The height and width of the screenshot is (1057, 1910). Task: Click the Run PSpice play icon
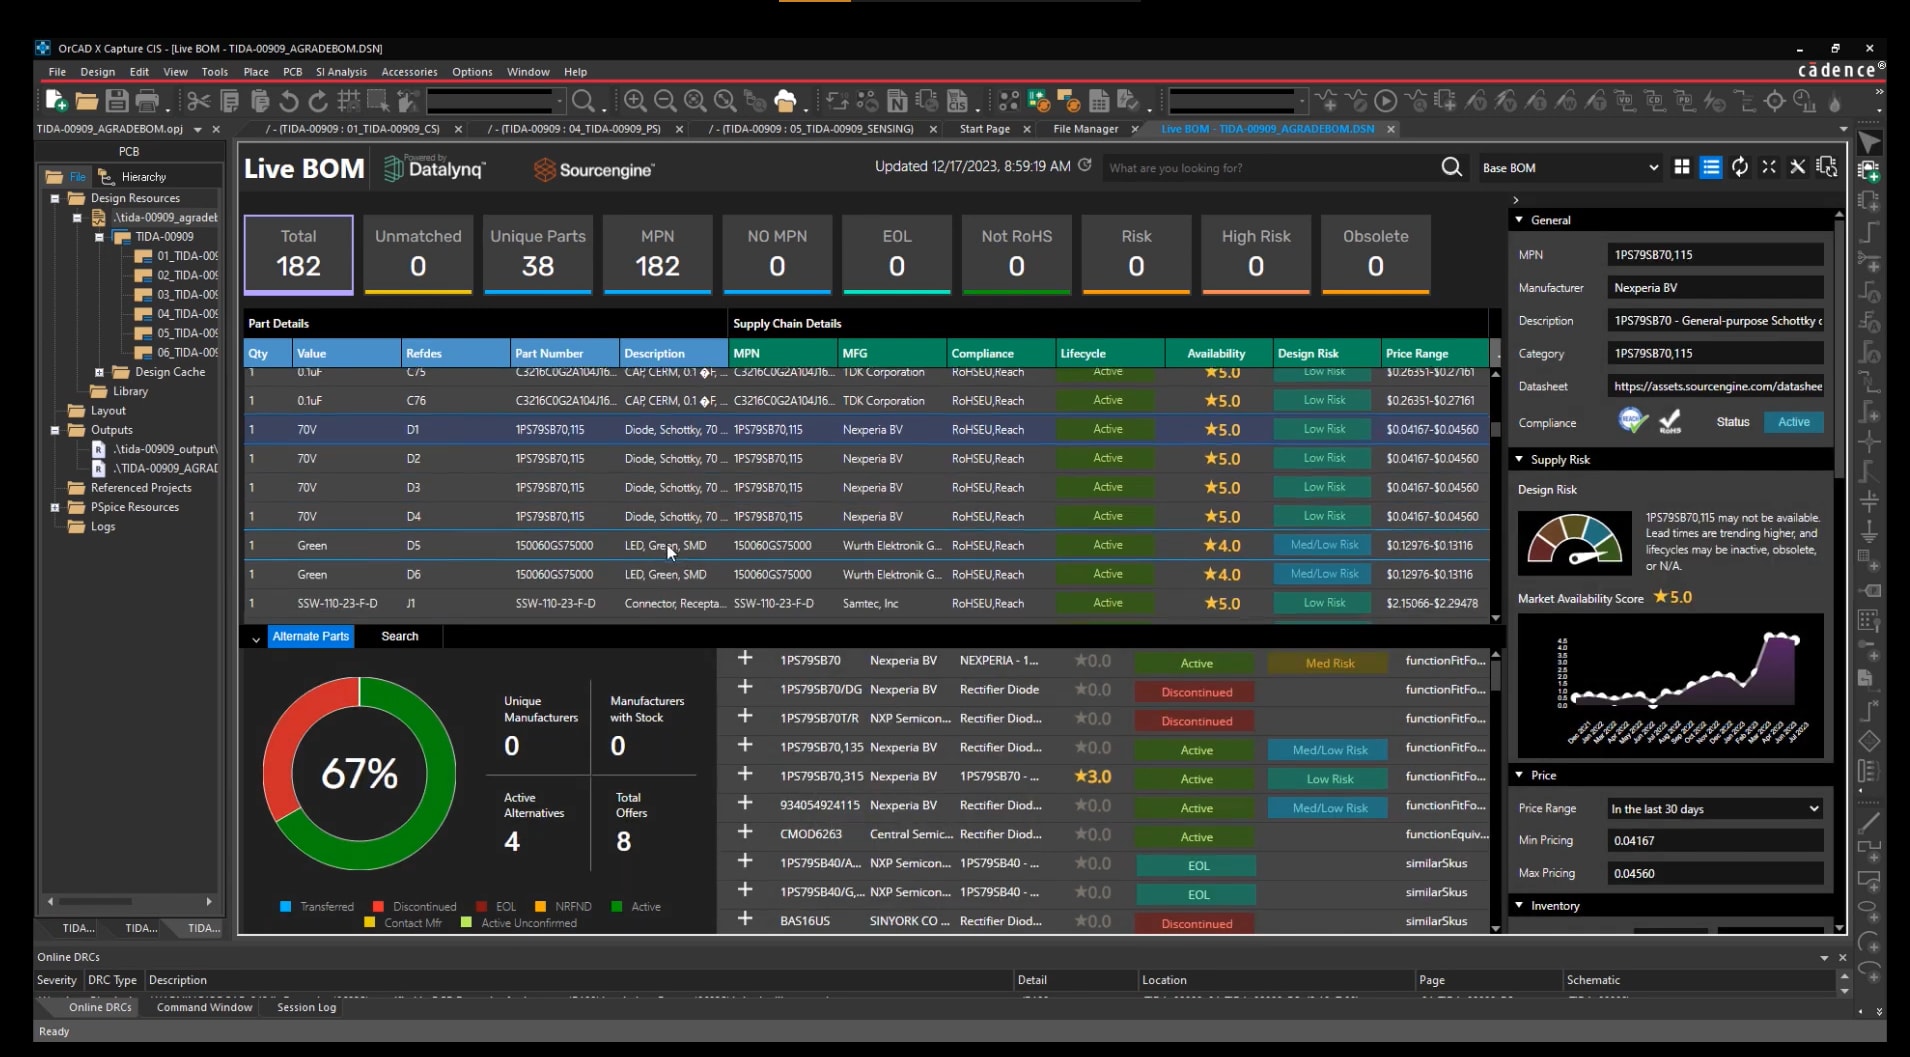[x=1386, y=101]
